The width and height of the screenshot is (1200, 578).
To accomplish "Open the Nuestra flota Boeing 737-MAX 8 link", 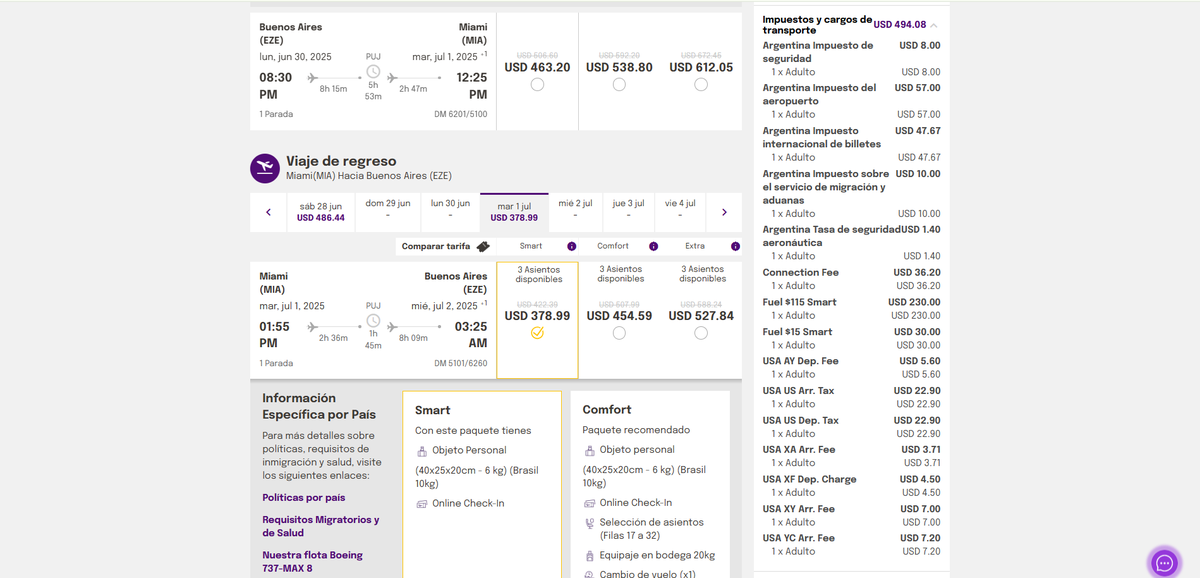I will click(312, 561).
